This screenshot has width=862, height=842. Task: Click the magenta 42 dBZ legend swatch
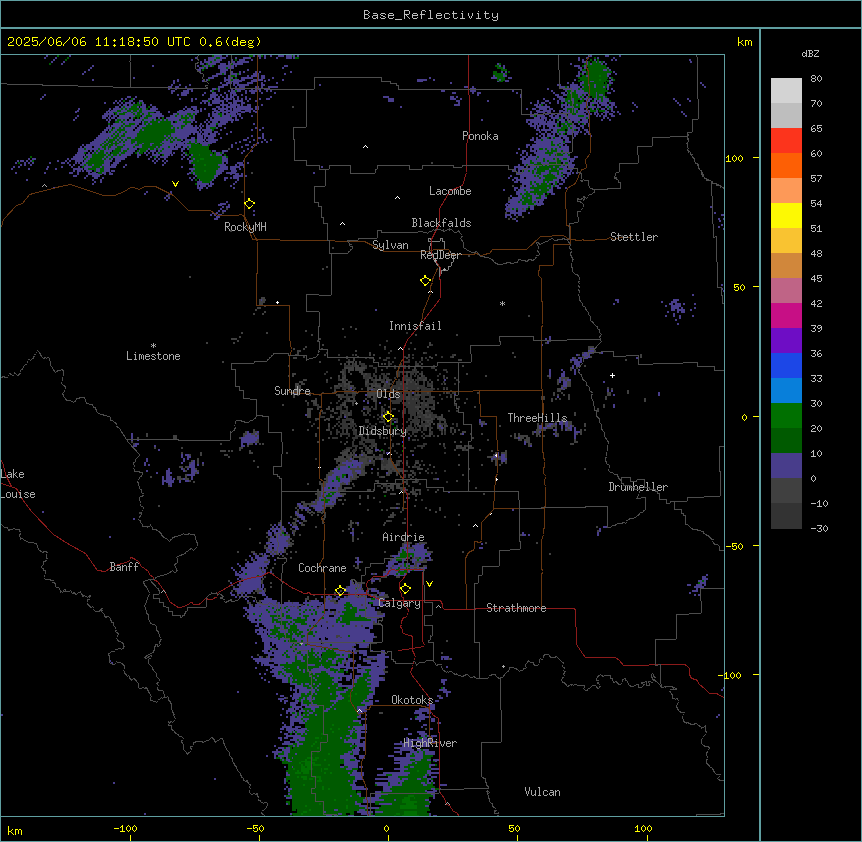(786, 315)
